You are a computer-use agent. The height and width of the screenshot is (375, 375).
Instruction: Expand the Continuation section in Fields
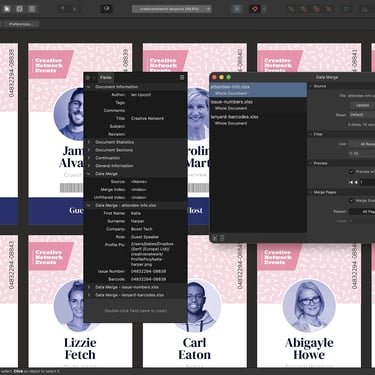[89, 158]
